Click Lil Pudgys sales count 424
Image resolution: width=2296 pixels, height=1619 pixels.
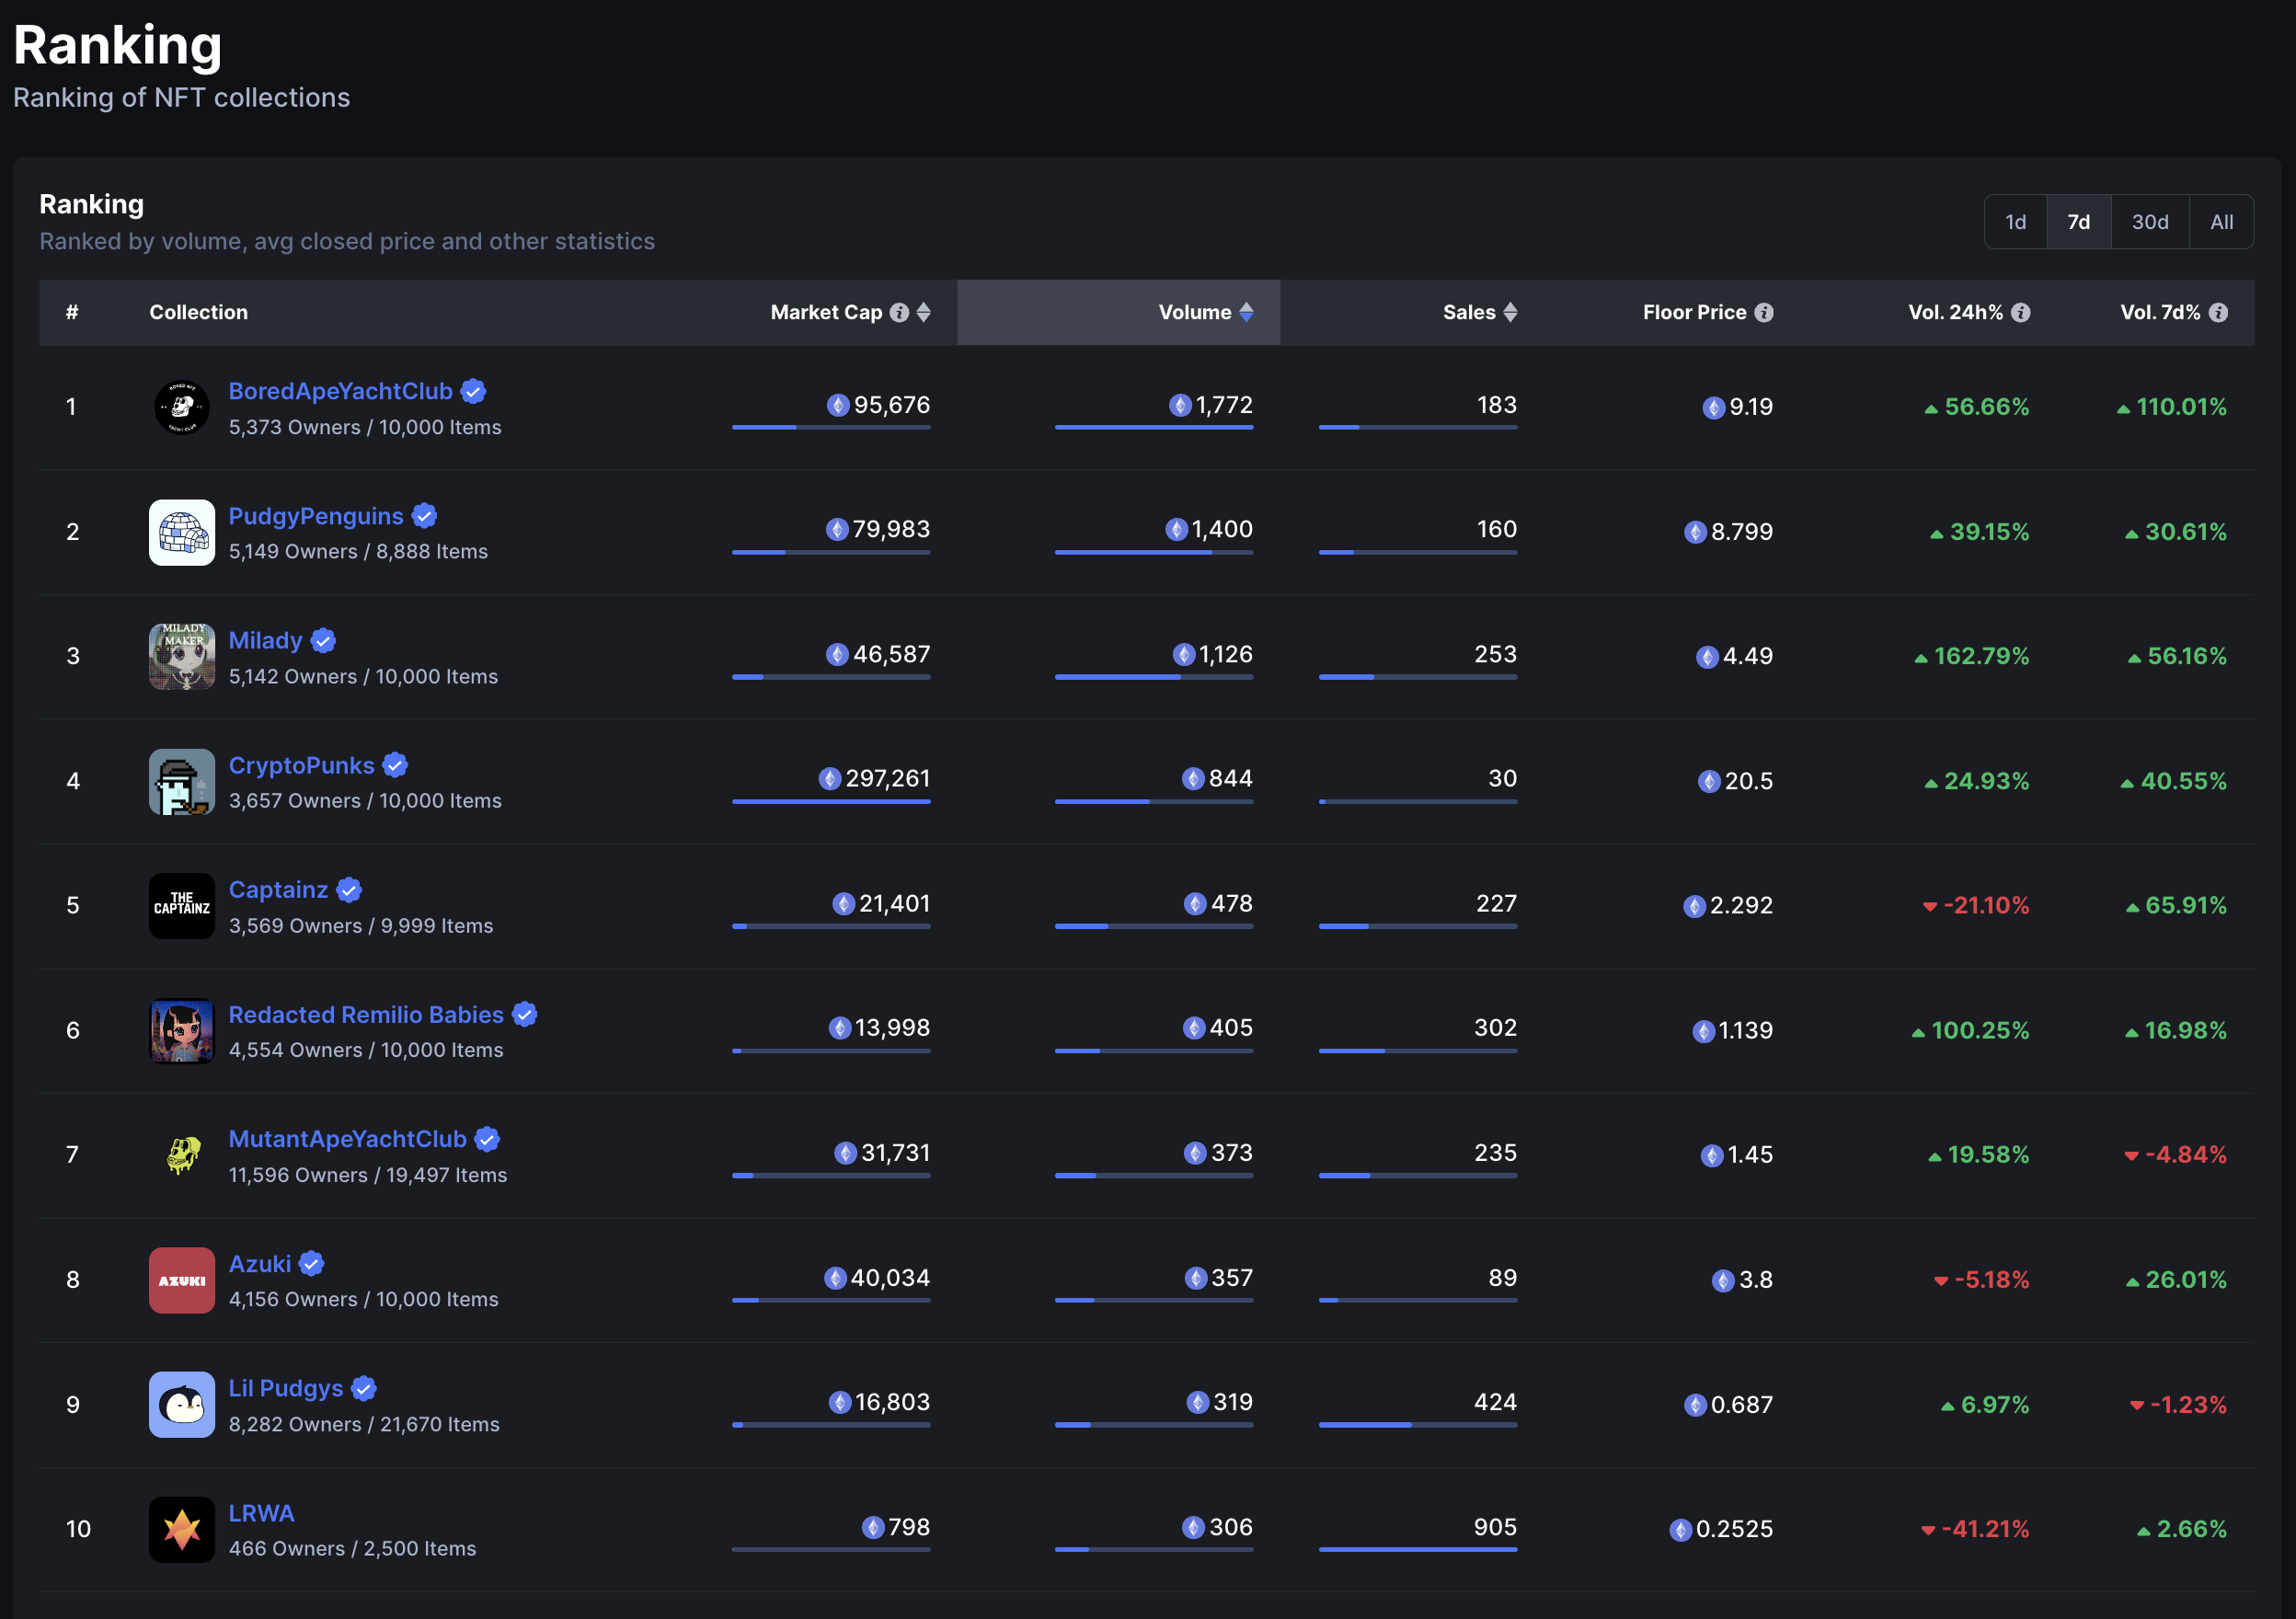pyautogui.click(x=1495, y=1403)
